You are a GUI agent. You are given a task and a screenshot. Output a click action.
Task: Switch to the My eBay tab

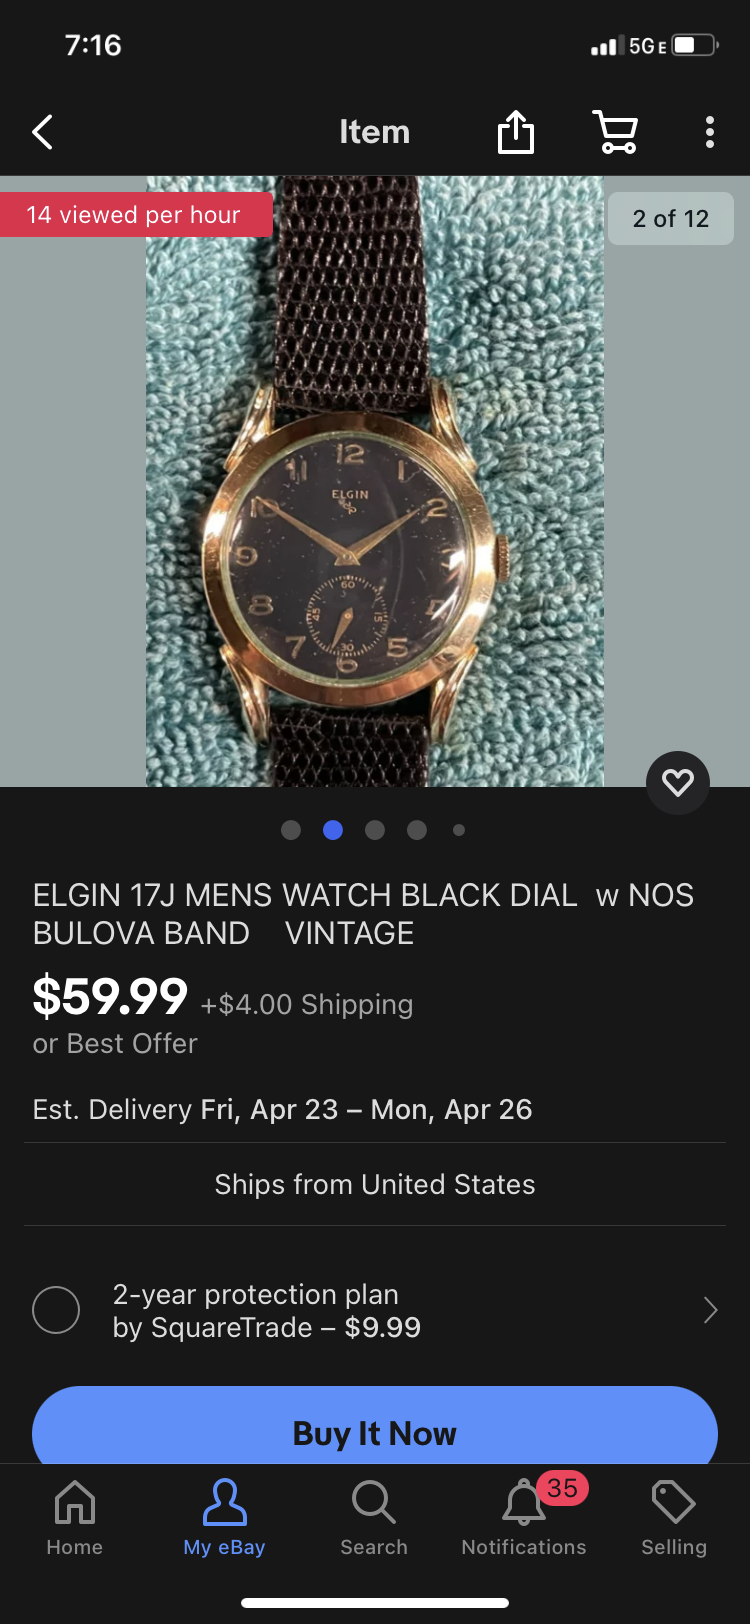(x=224, y=1517)
